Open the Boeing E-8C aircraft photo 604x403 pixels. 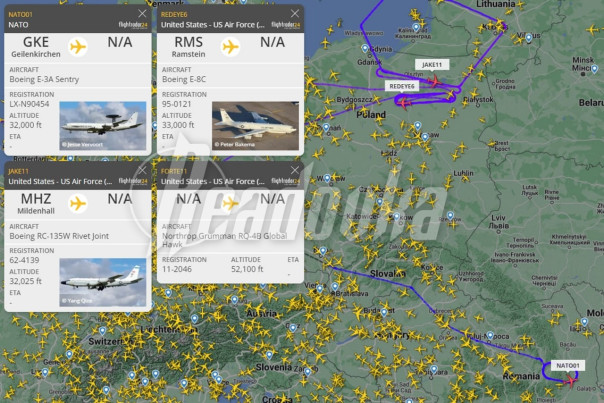pyautogui.click(x=255, y=126)
